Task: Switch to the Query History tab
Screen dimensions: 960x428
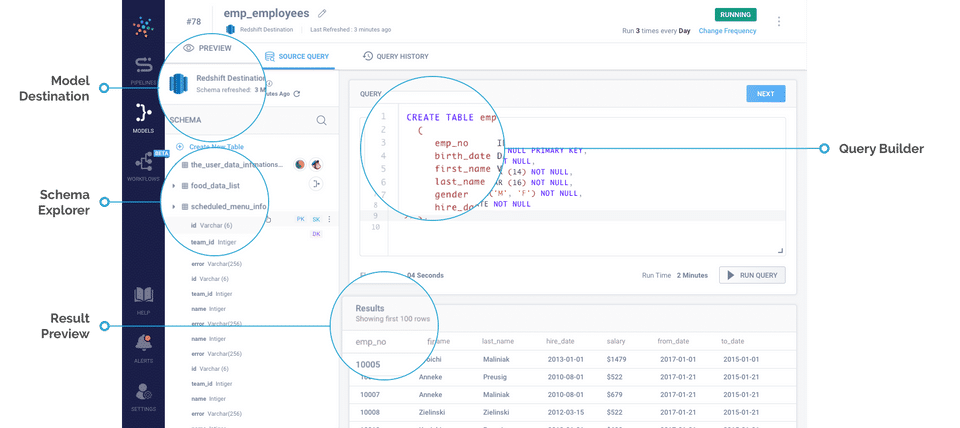Action: (x=396, y=57)
